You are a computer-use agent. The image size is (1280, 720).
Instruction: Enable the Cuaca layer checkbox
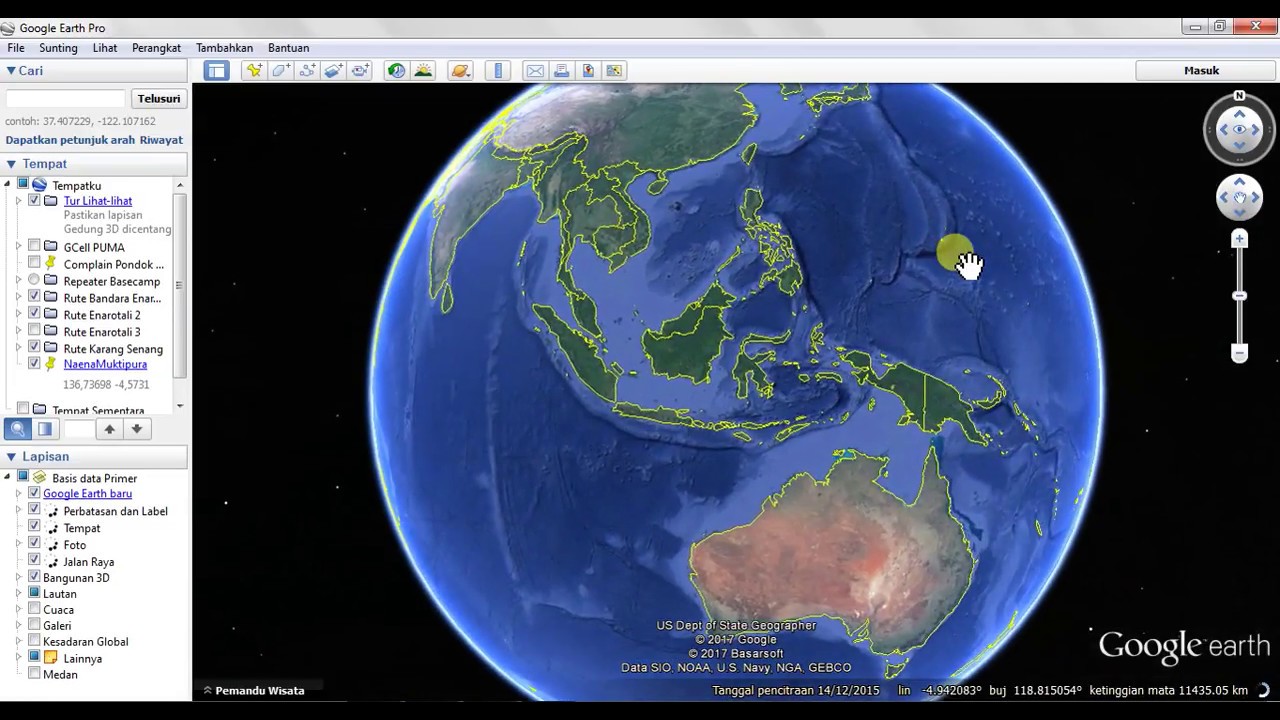[34, 609]
